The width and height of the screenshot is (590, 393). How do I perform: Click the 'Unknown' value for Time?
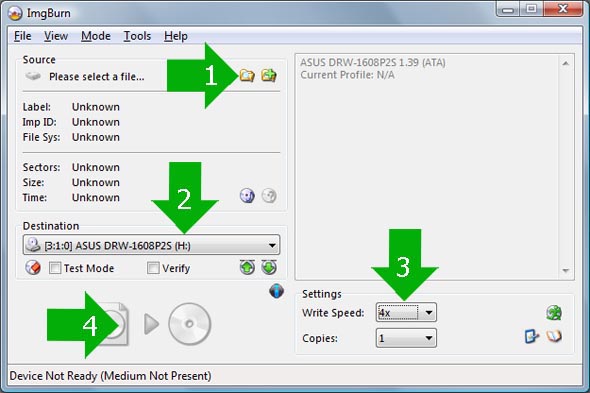96,197
